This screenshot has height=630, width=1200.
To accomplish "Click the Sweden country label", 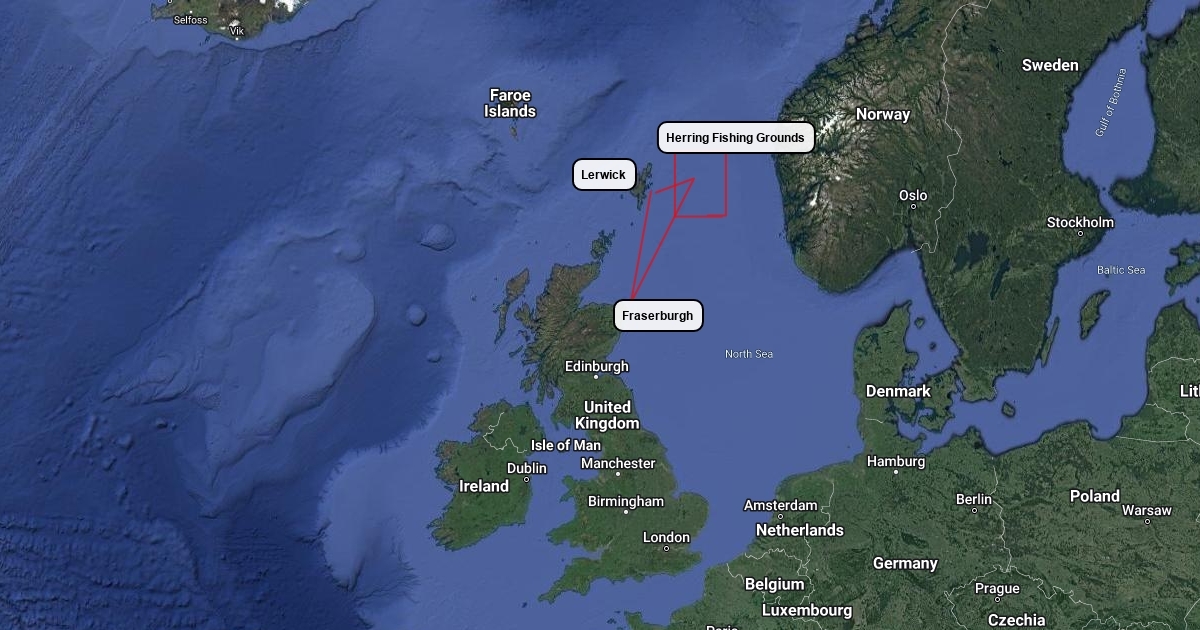I will [1050, 65].
